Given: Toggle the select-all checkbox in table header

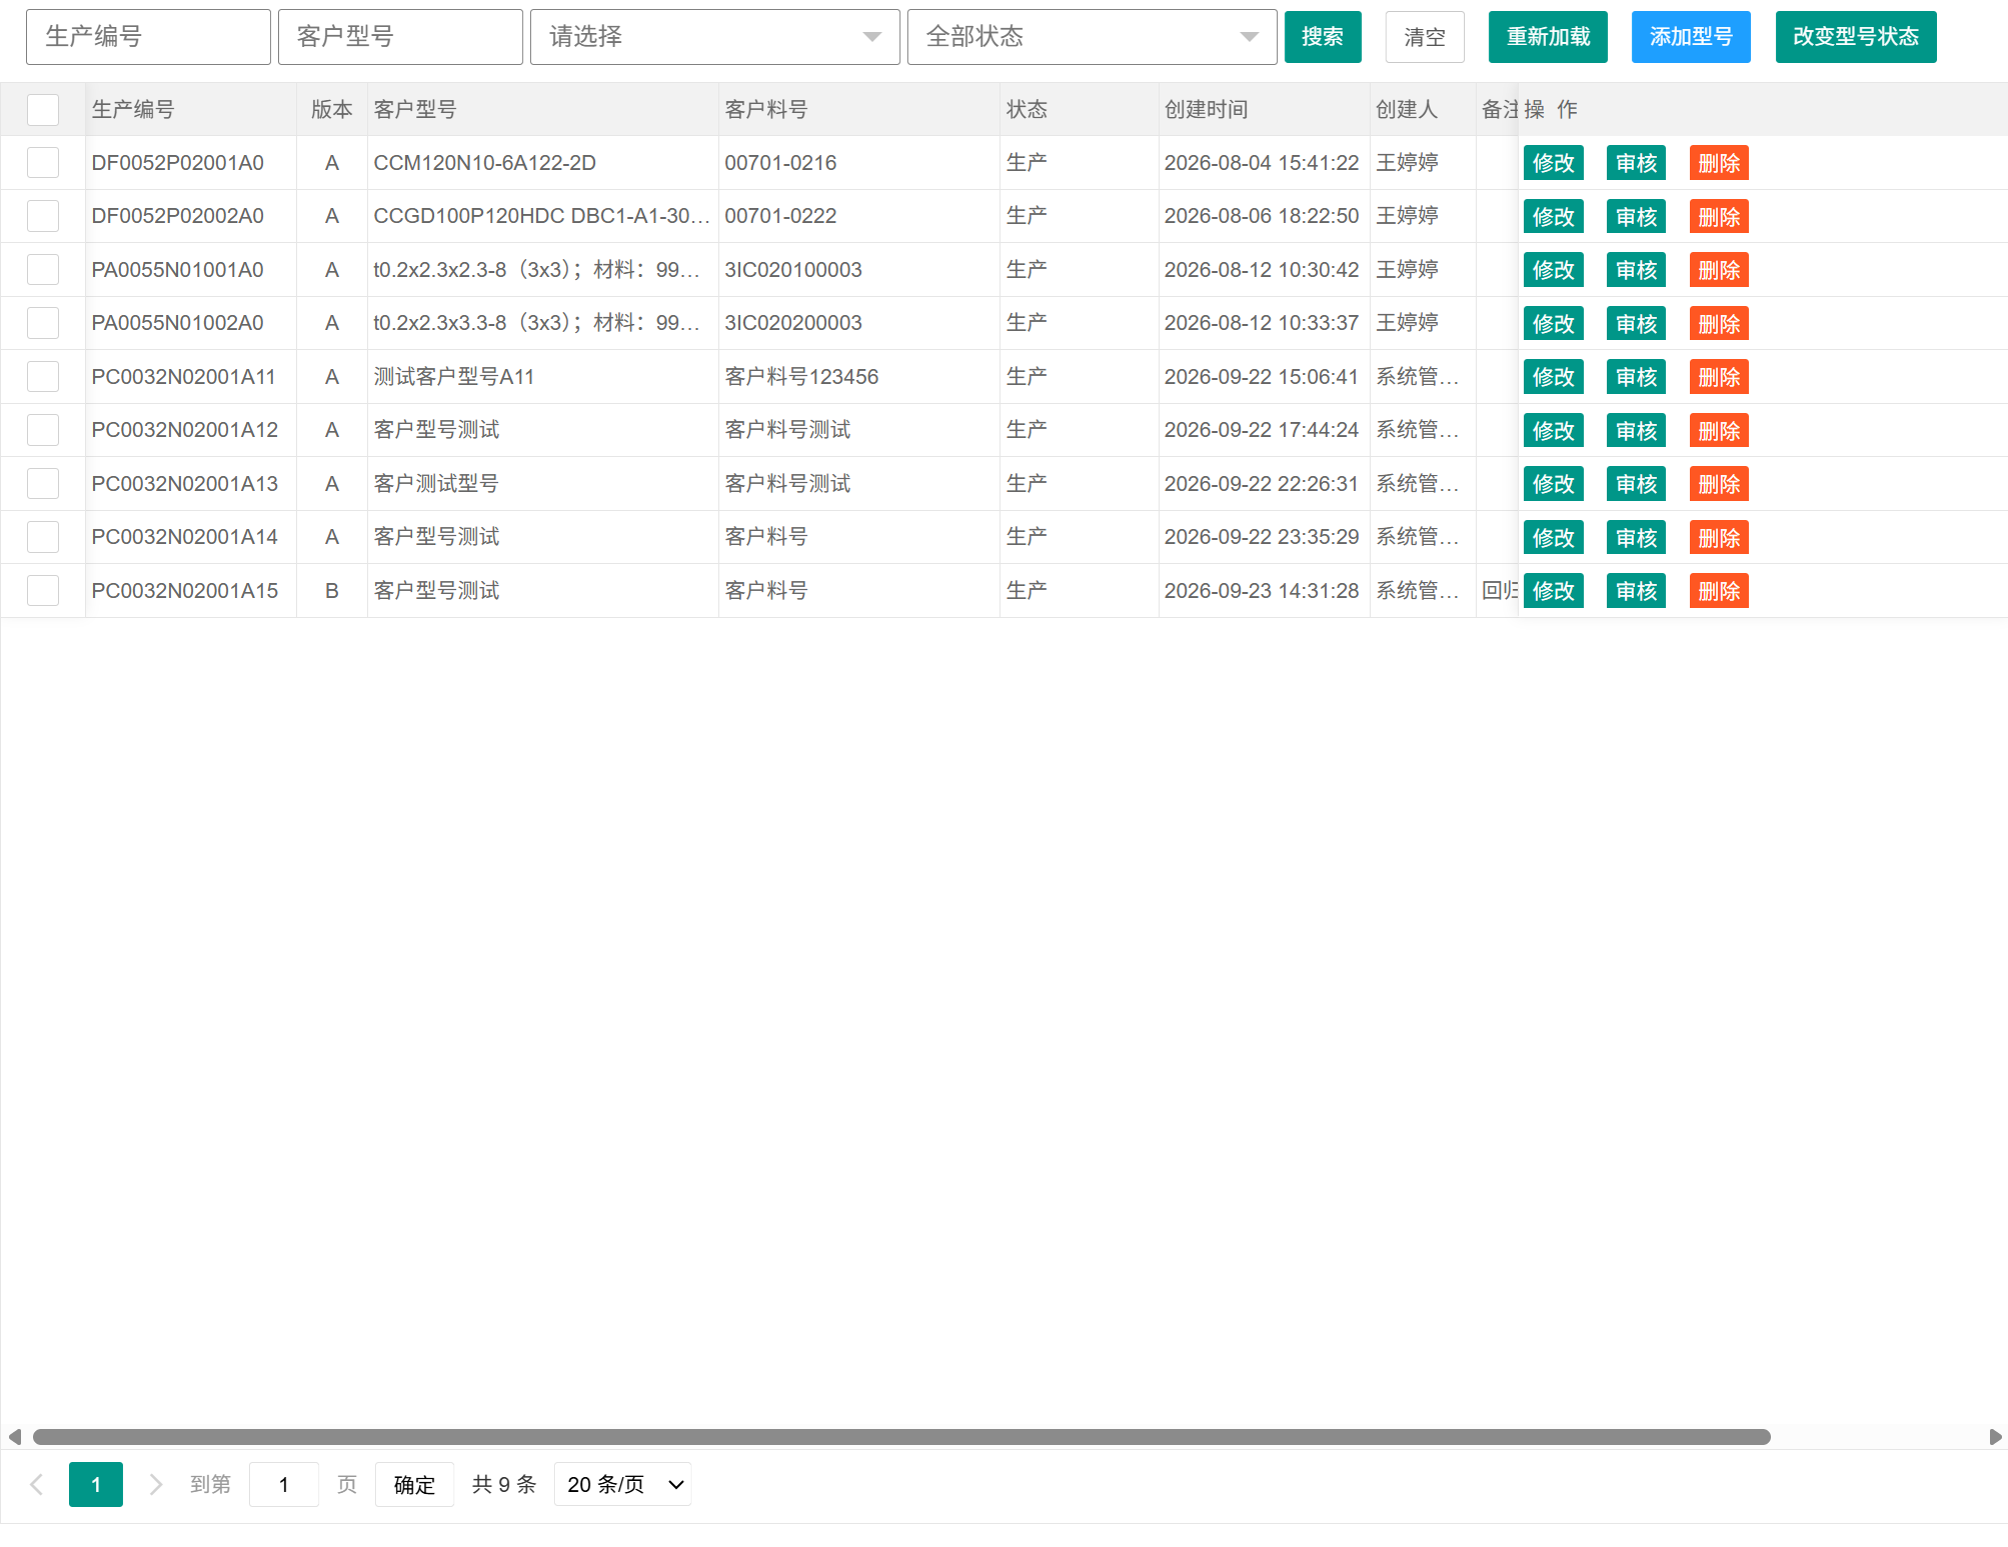Looking at the screenshot, I should (43, 109).
